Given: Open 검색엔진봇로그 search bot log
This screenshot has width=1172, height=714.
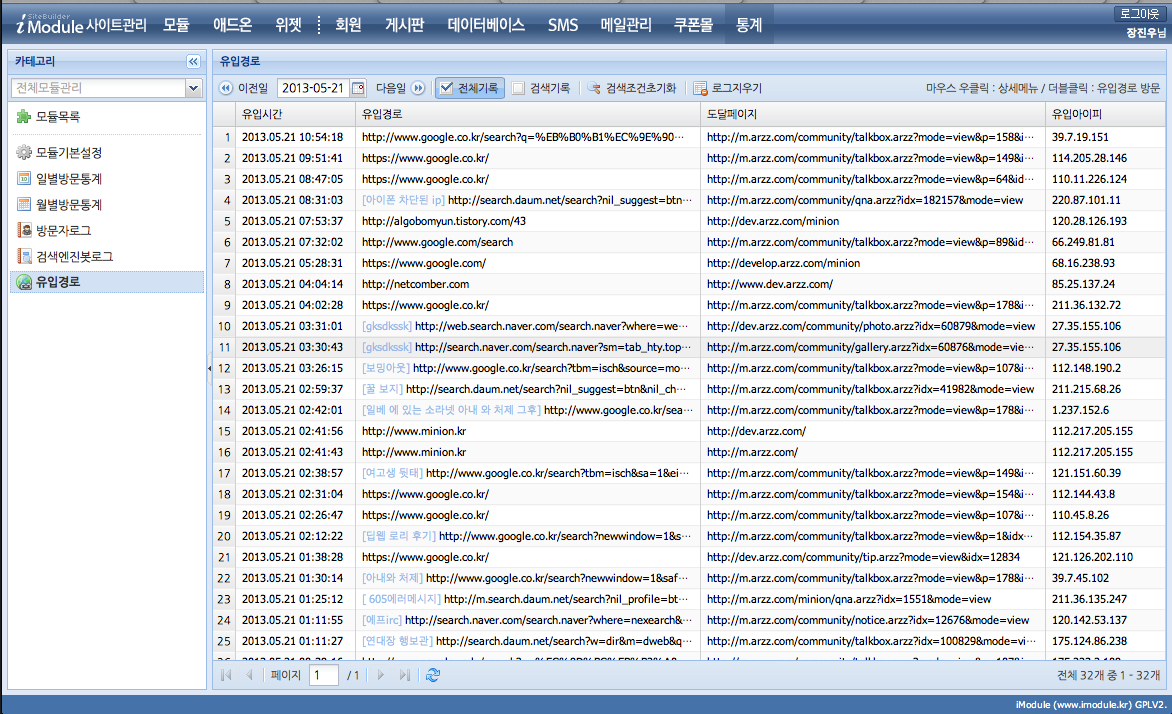Looking at the screenshot, I should pyautogui.click(x=74, y=257).
